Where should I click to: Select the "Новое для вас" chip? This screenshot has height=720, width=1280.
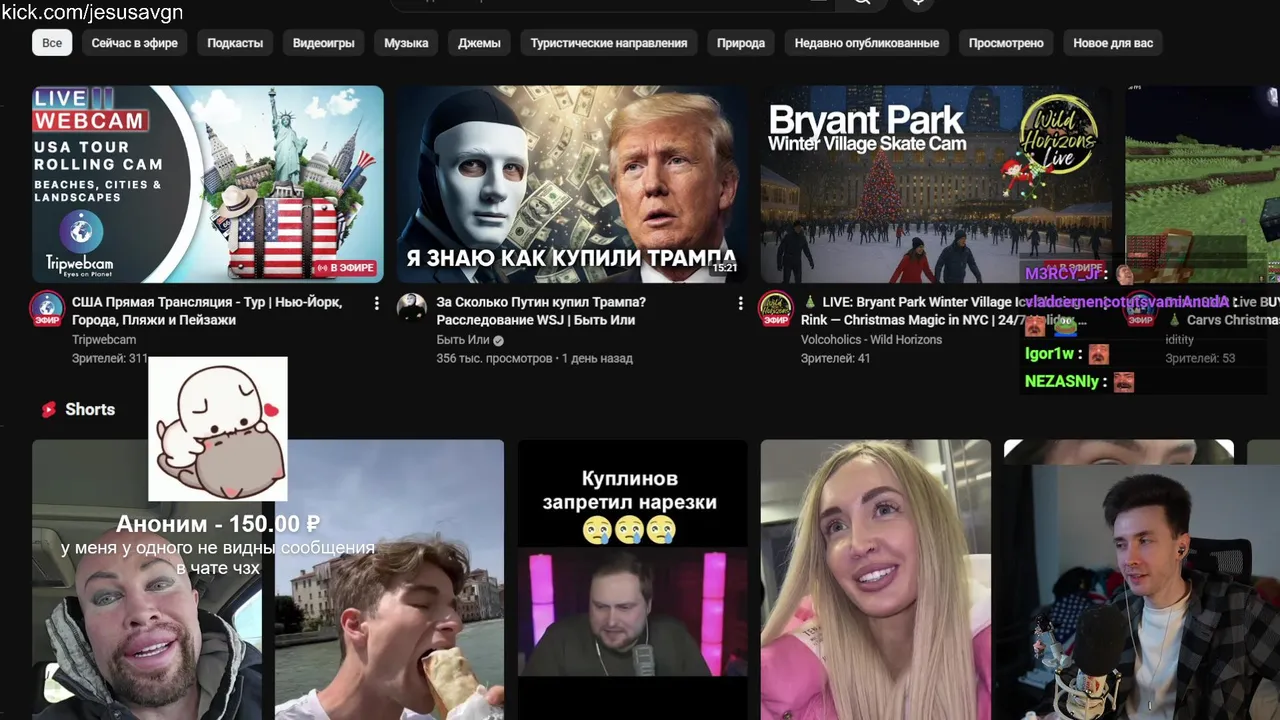(1113, 43)
